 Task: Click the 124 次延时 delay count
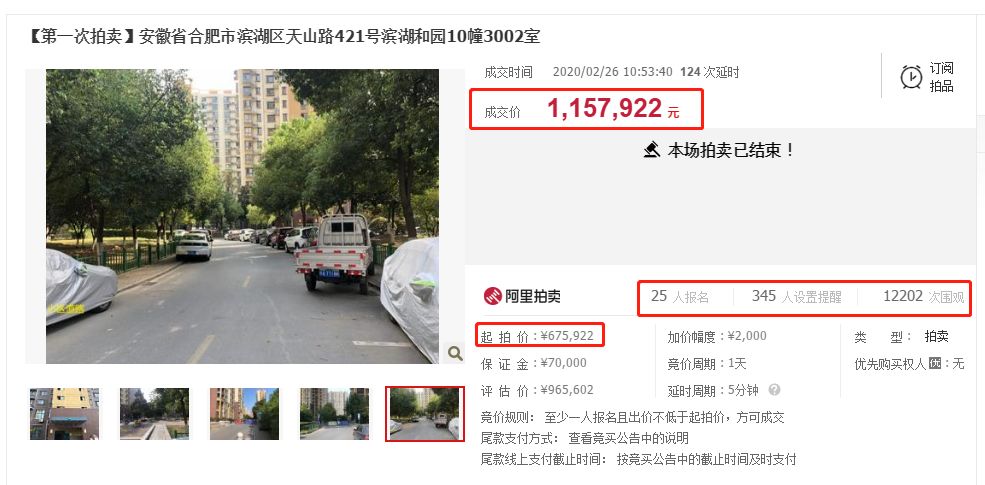[709, 72]
